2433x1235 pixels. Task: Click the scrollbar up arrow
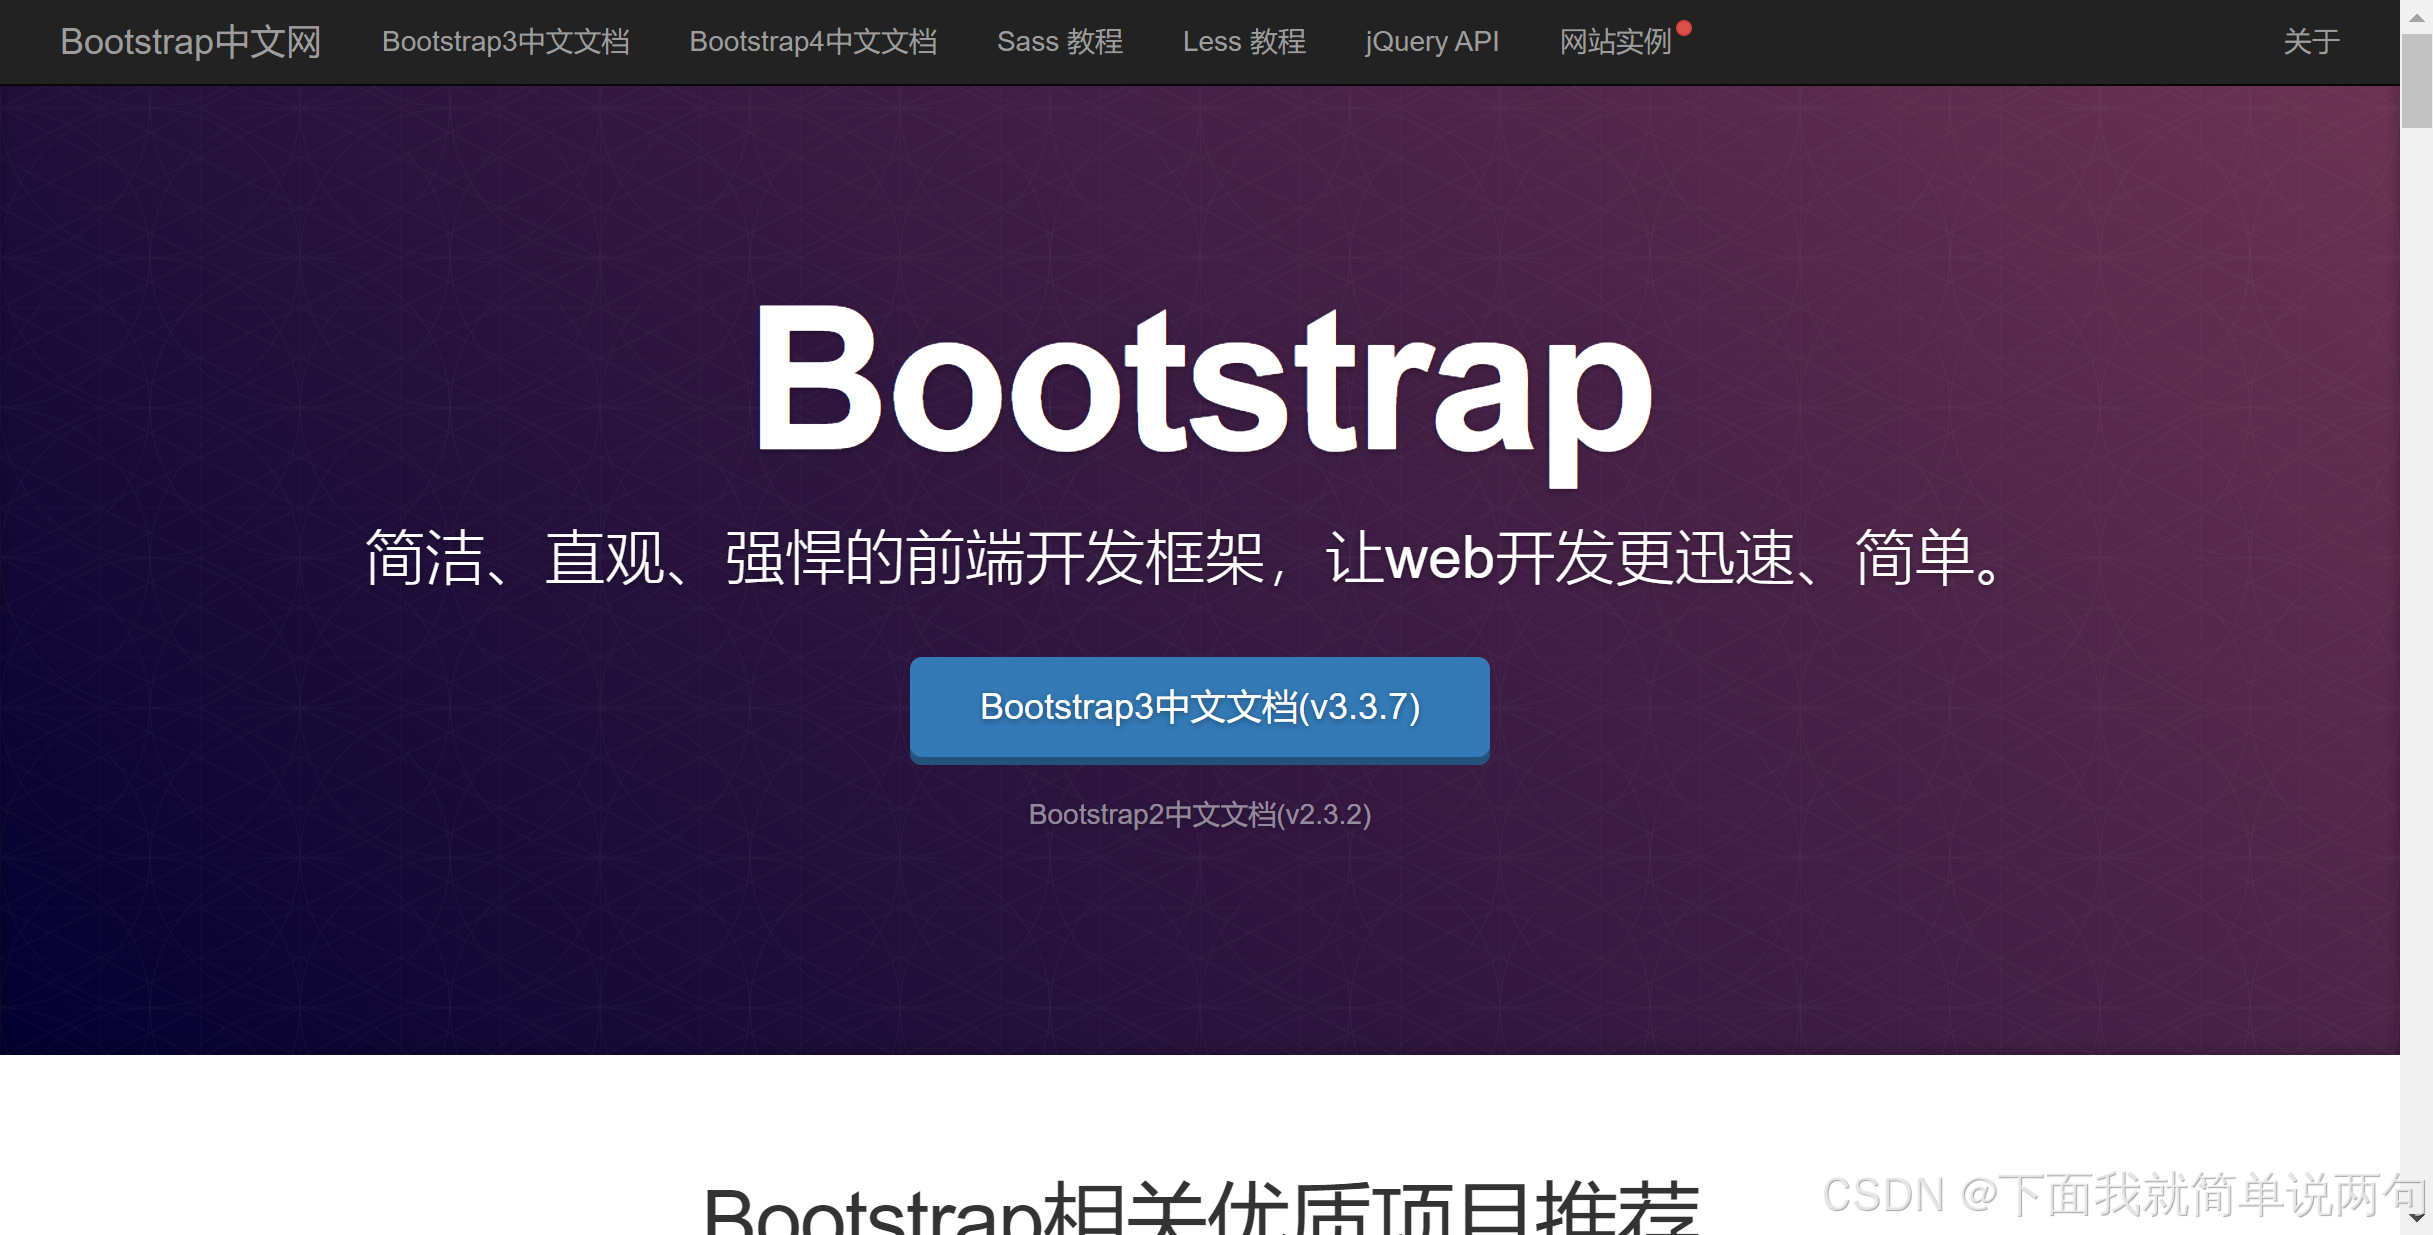pyautogui.click(x=2417, y=17)
